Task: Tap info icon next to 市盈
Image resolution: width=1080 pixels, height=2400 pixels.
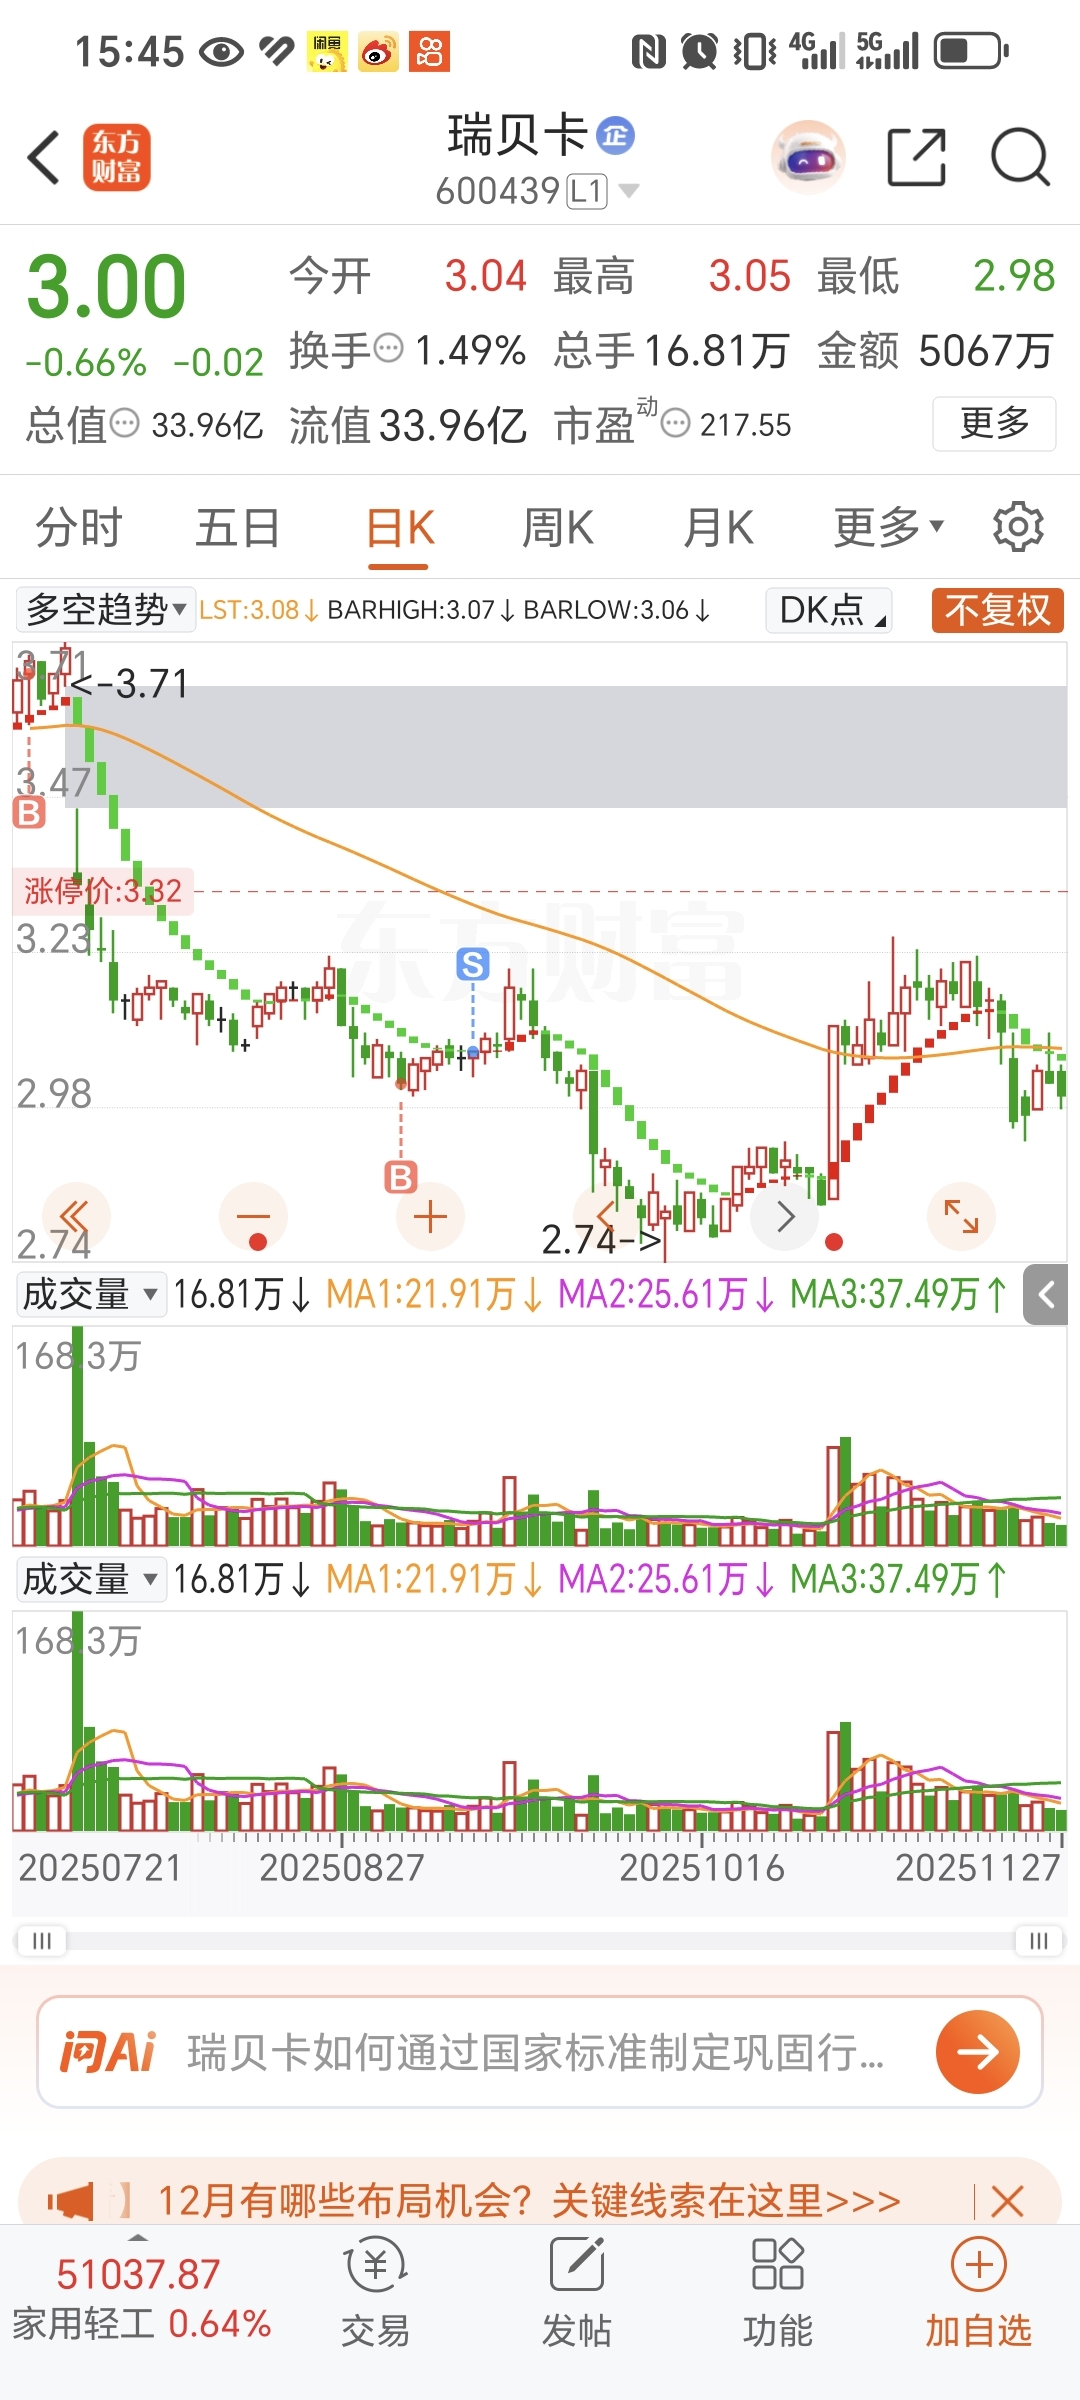Action: [676, 424]
